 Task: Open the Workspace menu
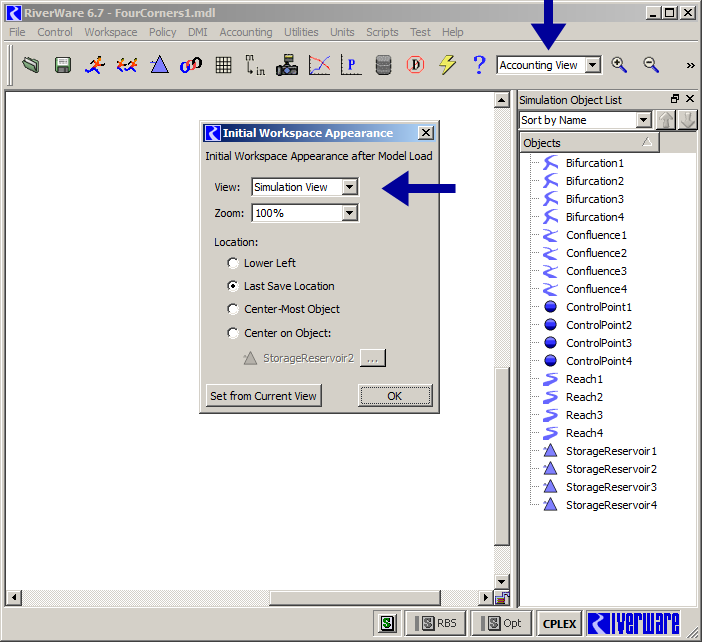(111, 32)
